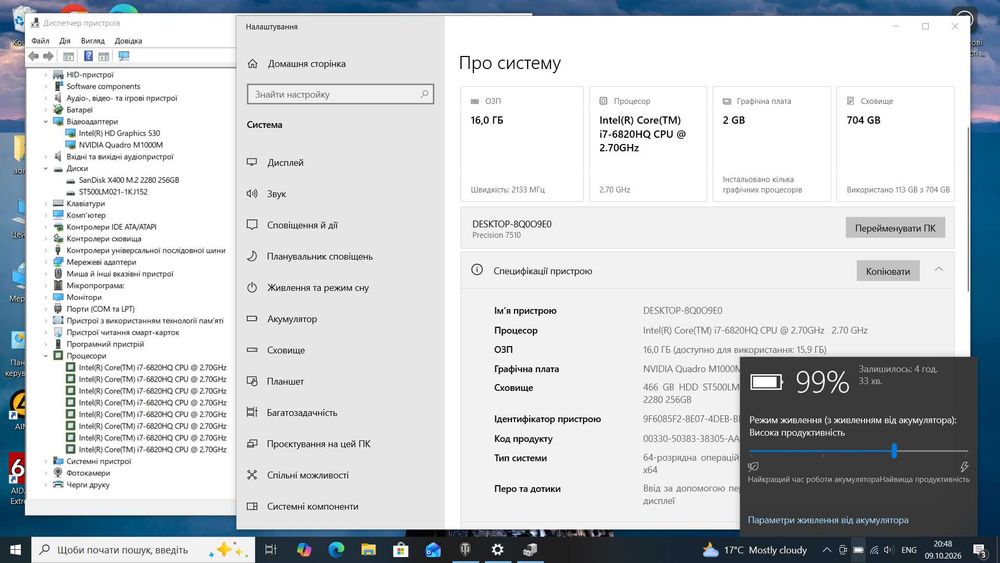Click the ENG language indicator
The width and height of the screenshot is (1000, 563).
point(909,550)
